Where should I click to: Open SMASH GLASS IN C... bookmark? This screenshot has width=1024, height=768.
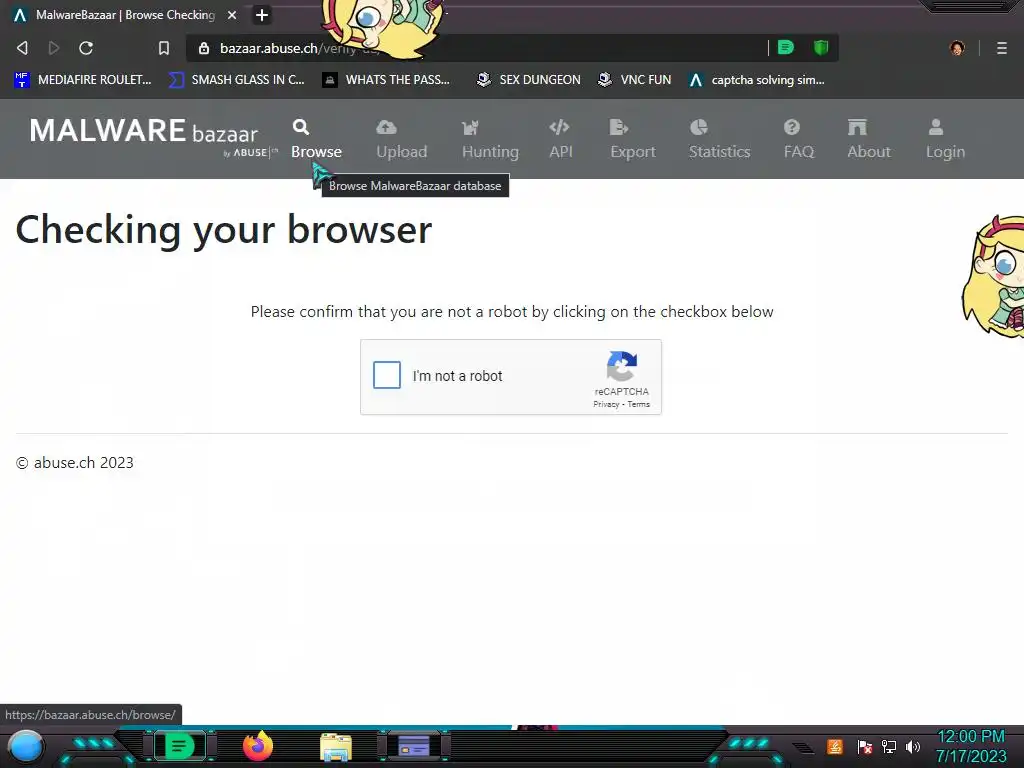236,80
